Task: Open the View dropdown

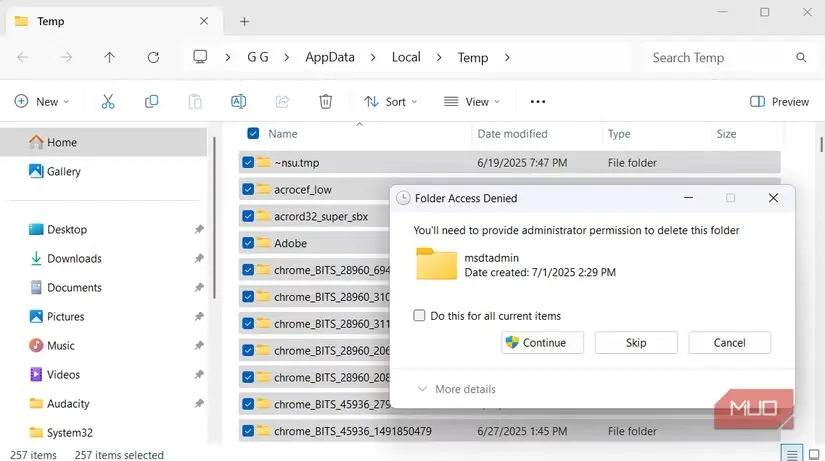Action: [x=471, y=102]
